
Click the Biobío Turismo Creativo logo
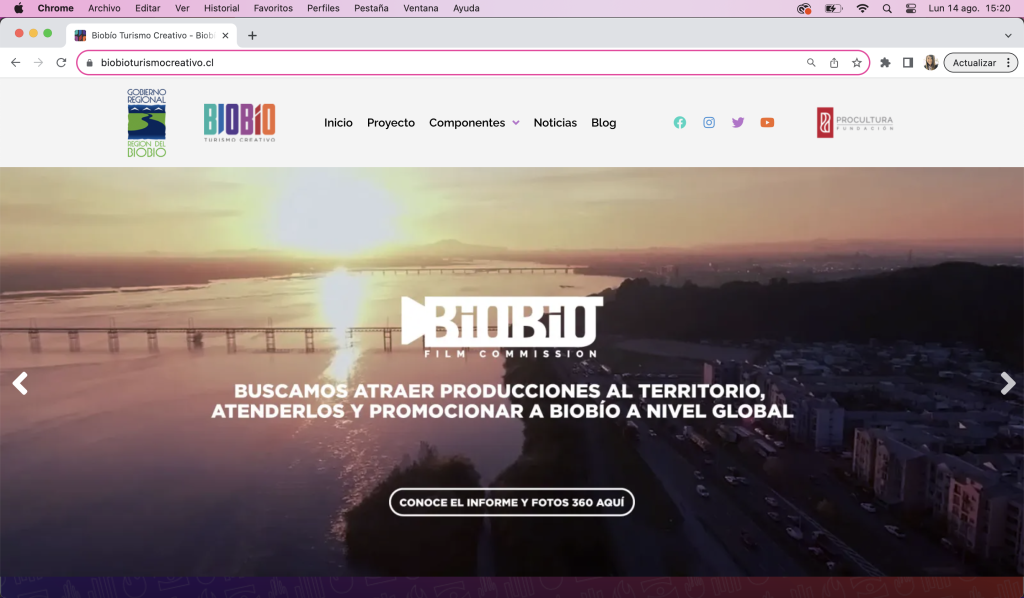pyautogui.click(x=240, y=123)
